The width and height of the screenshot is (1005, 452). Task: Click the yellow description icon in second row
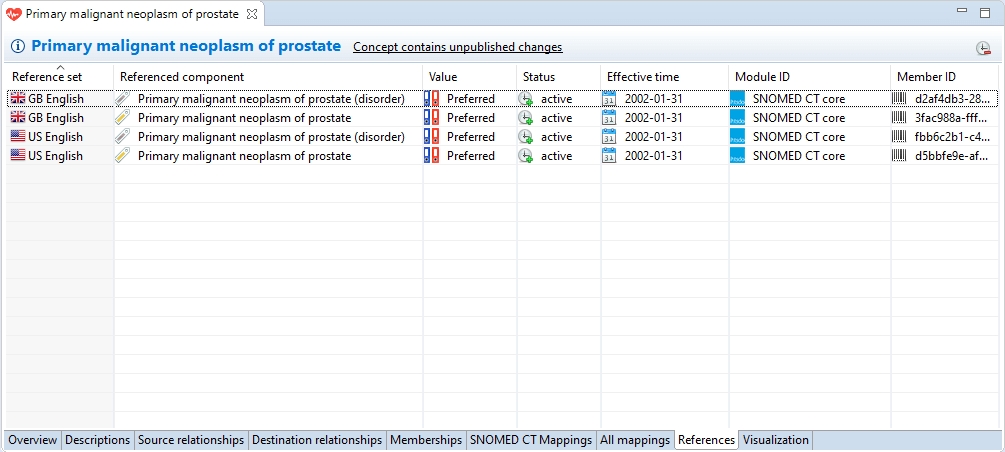click(123, 118)
